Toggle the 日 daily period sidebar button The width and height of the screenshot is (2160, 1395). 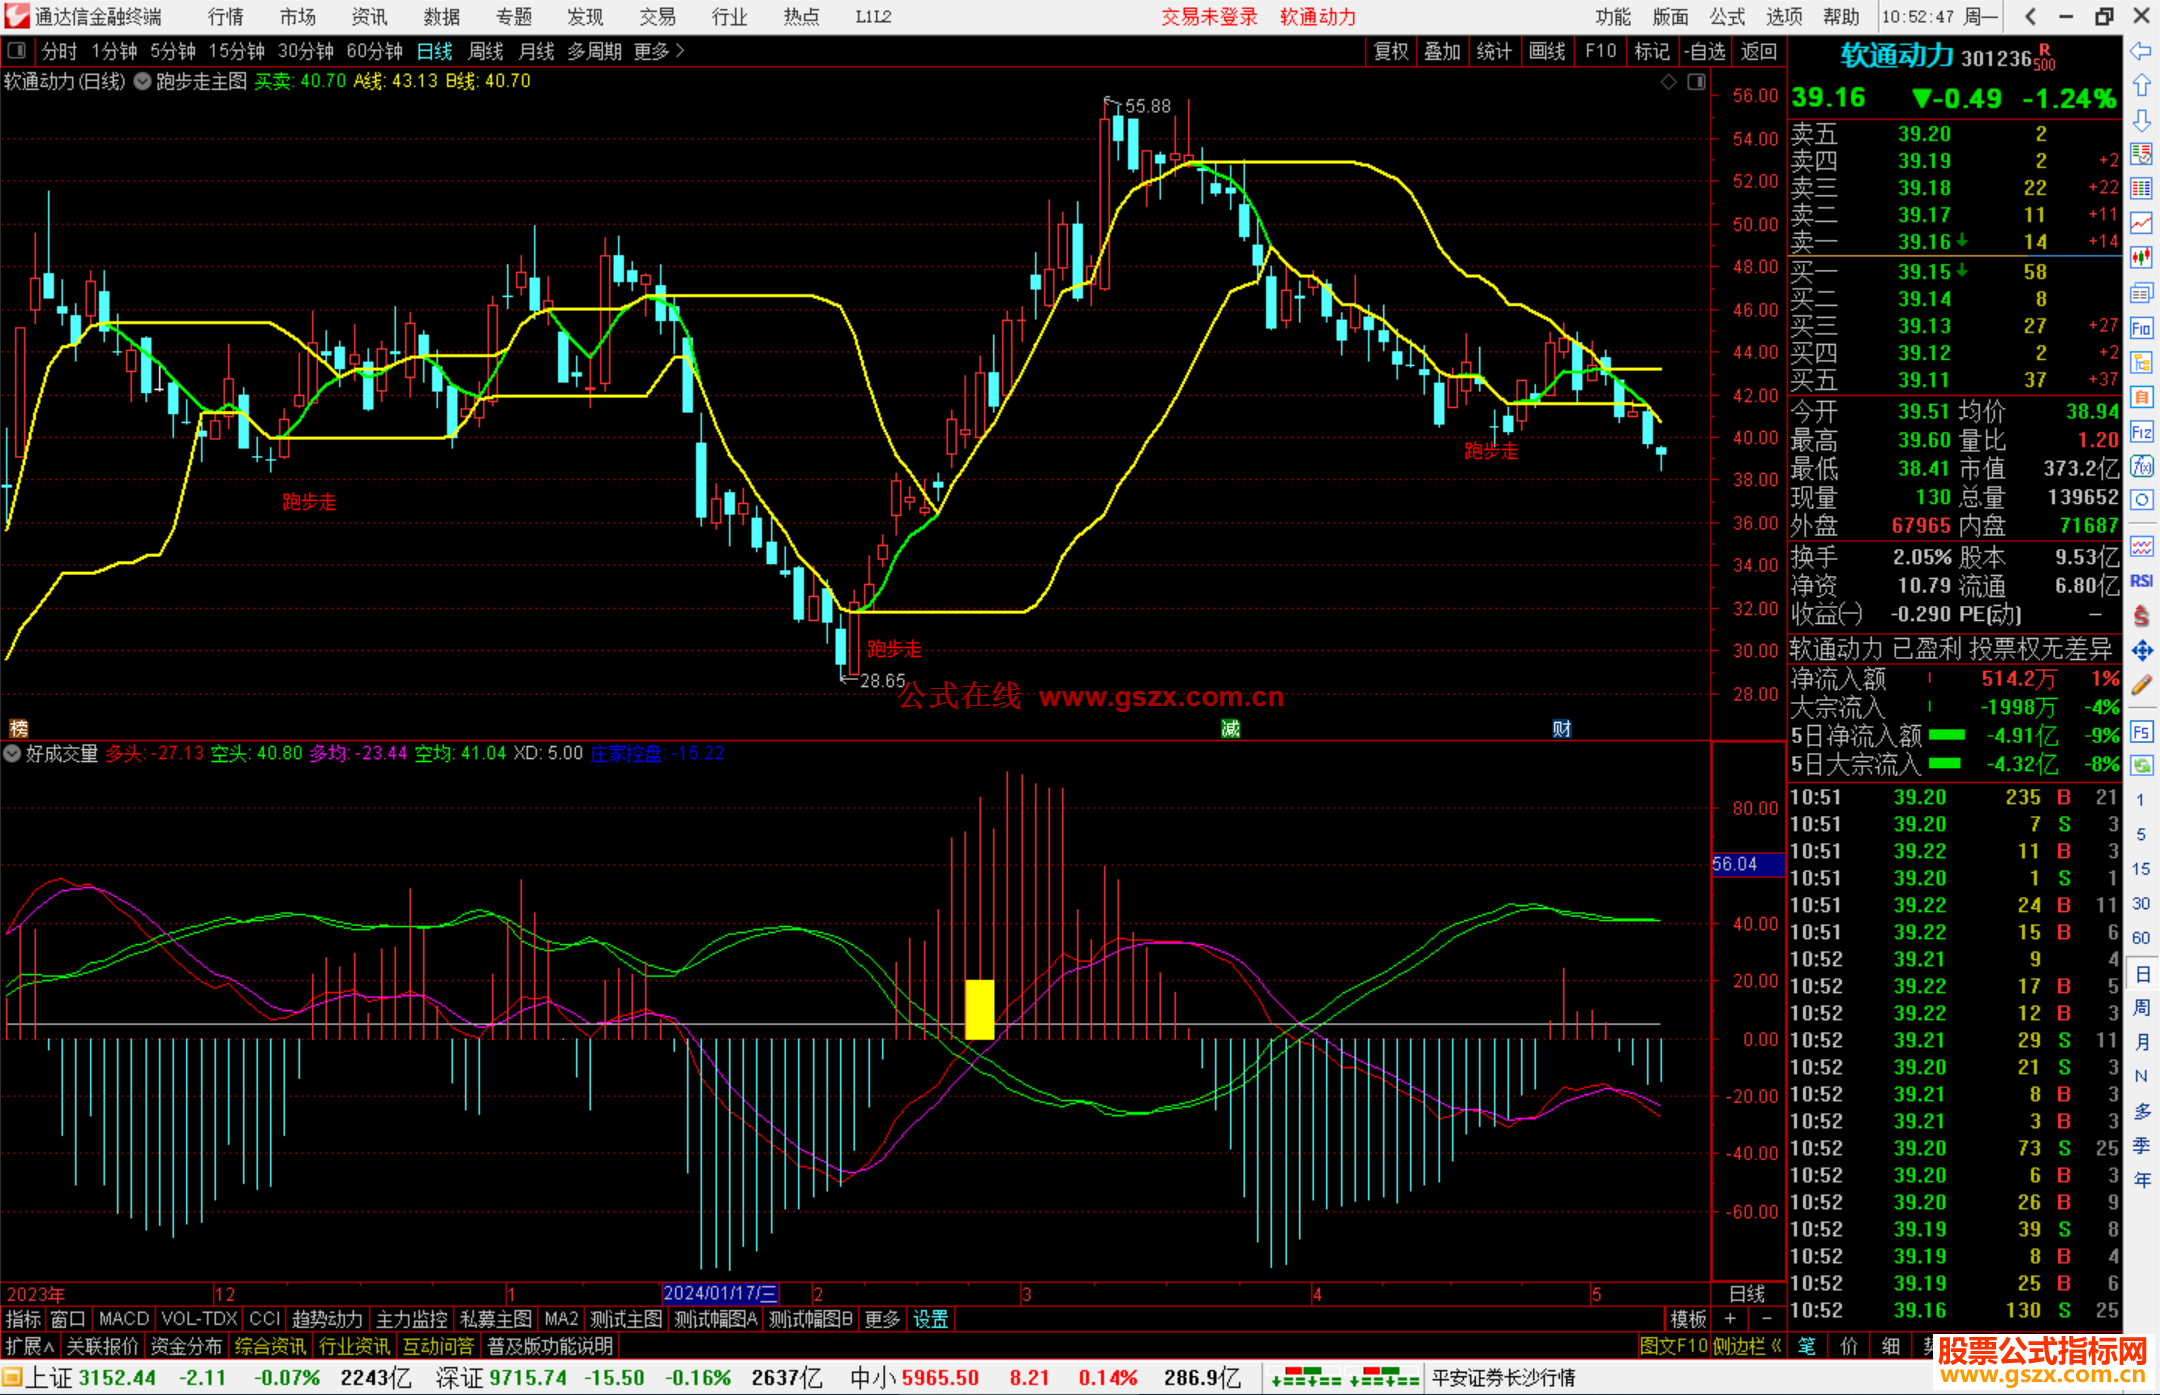click(2141, 974)
